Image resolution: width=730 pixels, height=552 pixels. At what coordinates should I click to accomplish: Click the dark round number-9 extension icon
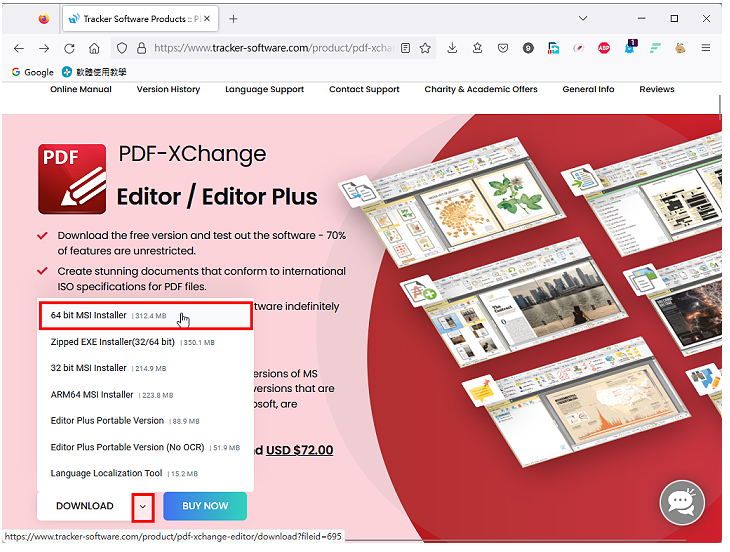pos(528,48)
